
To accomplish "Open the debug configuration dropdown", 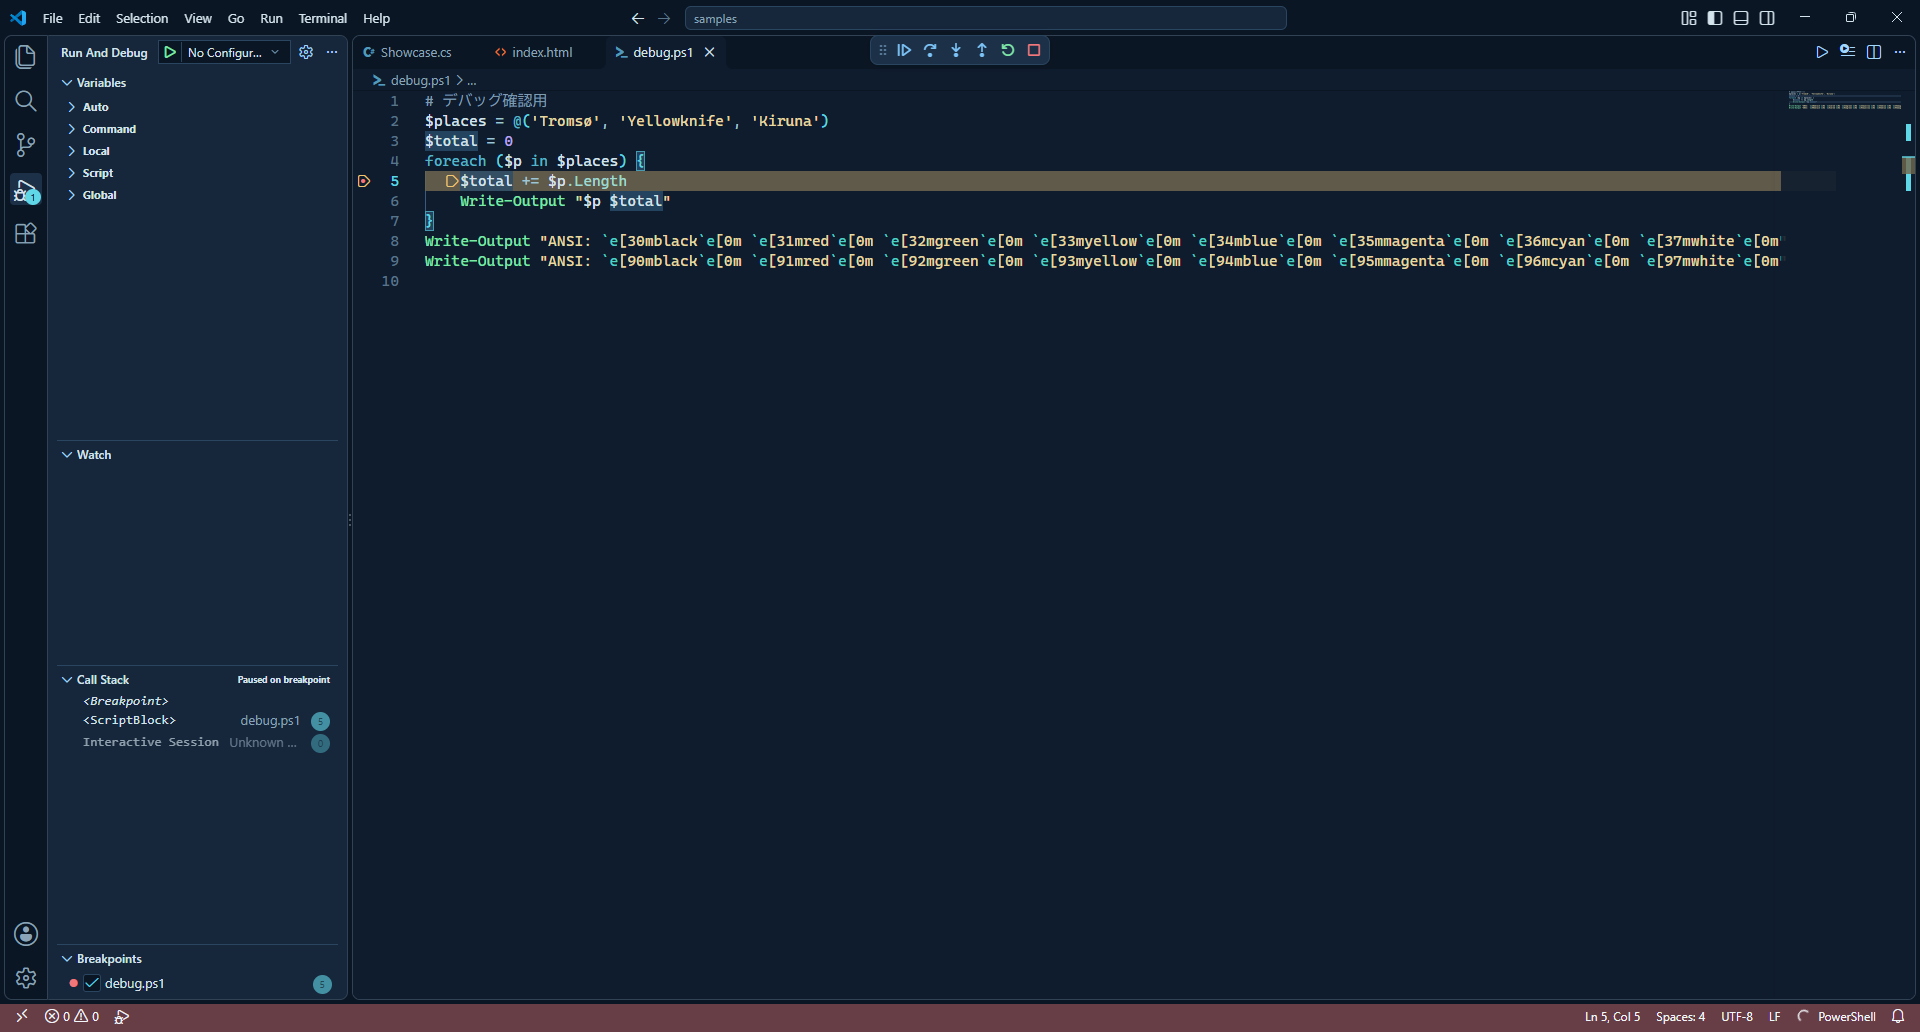I will [x=235, y=52].
